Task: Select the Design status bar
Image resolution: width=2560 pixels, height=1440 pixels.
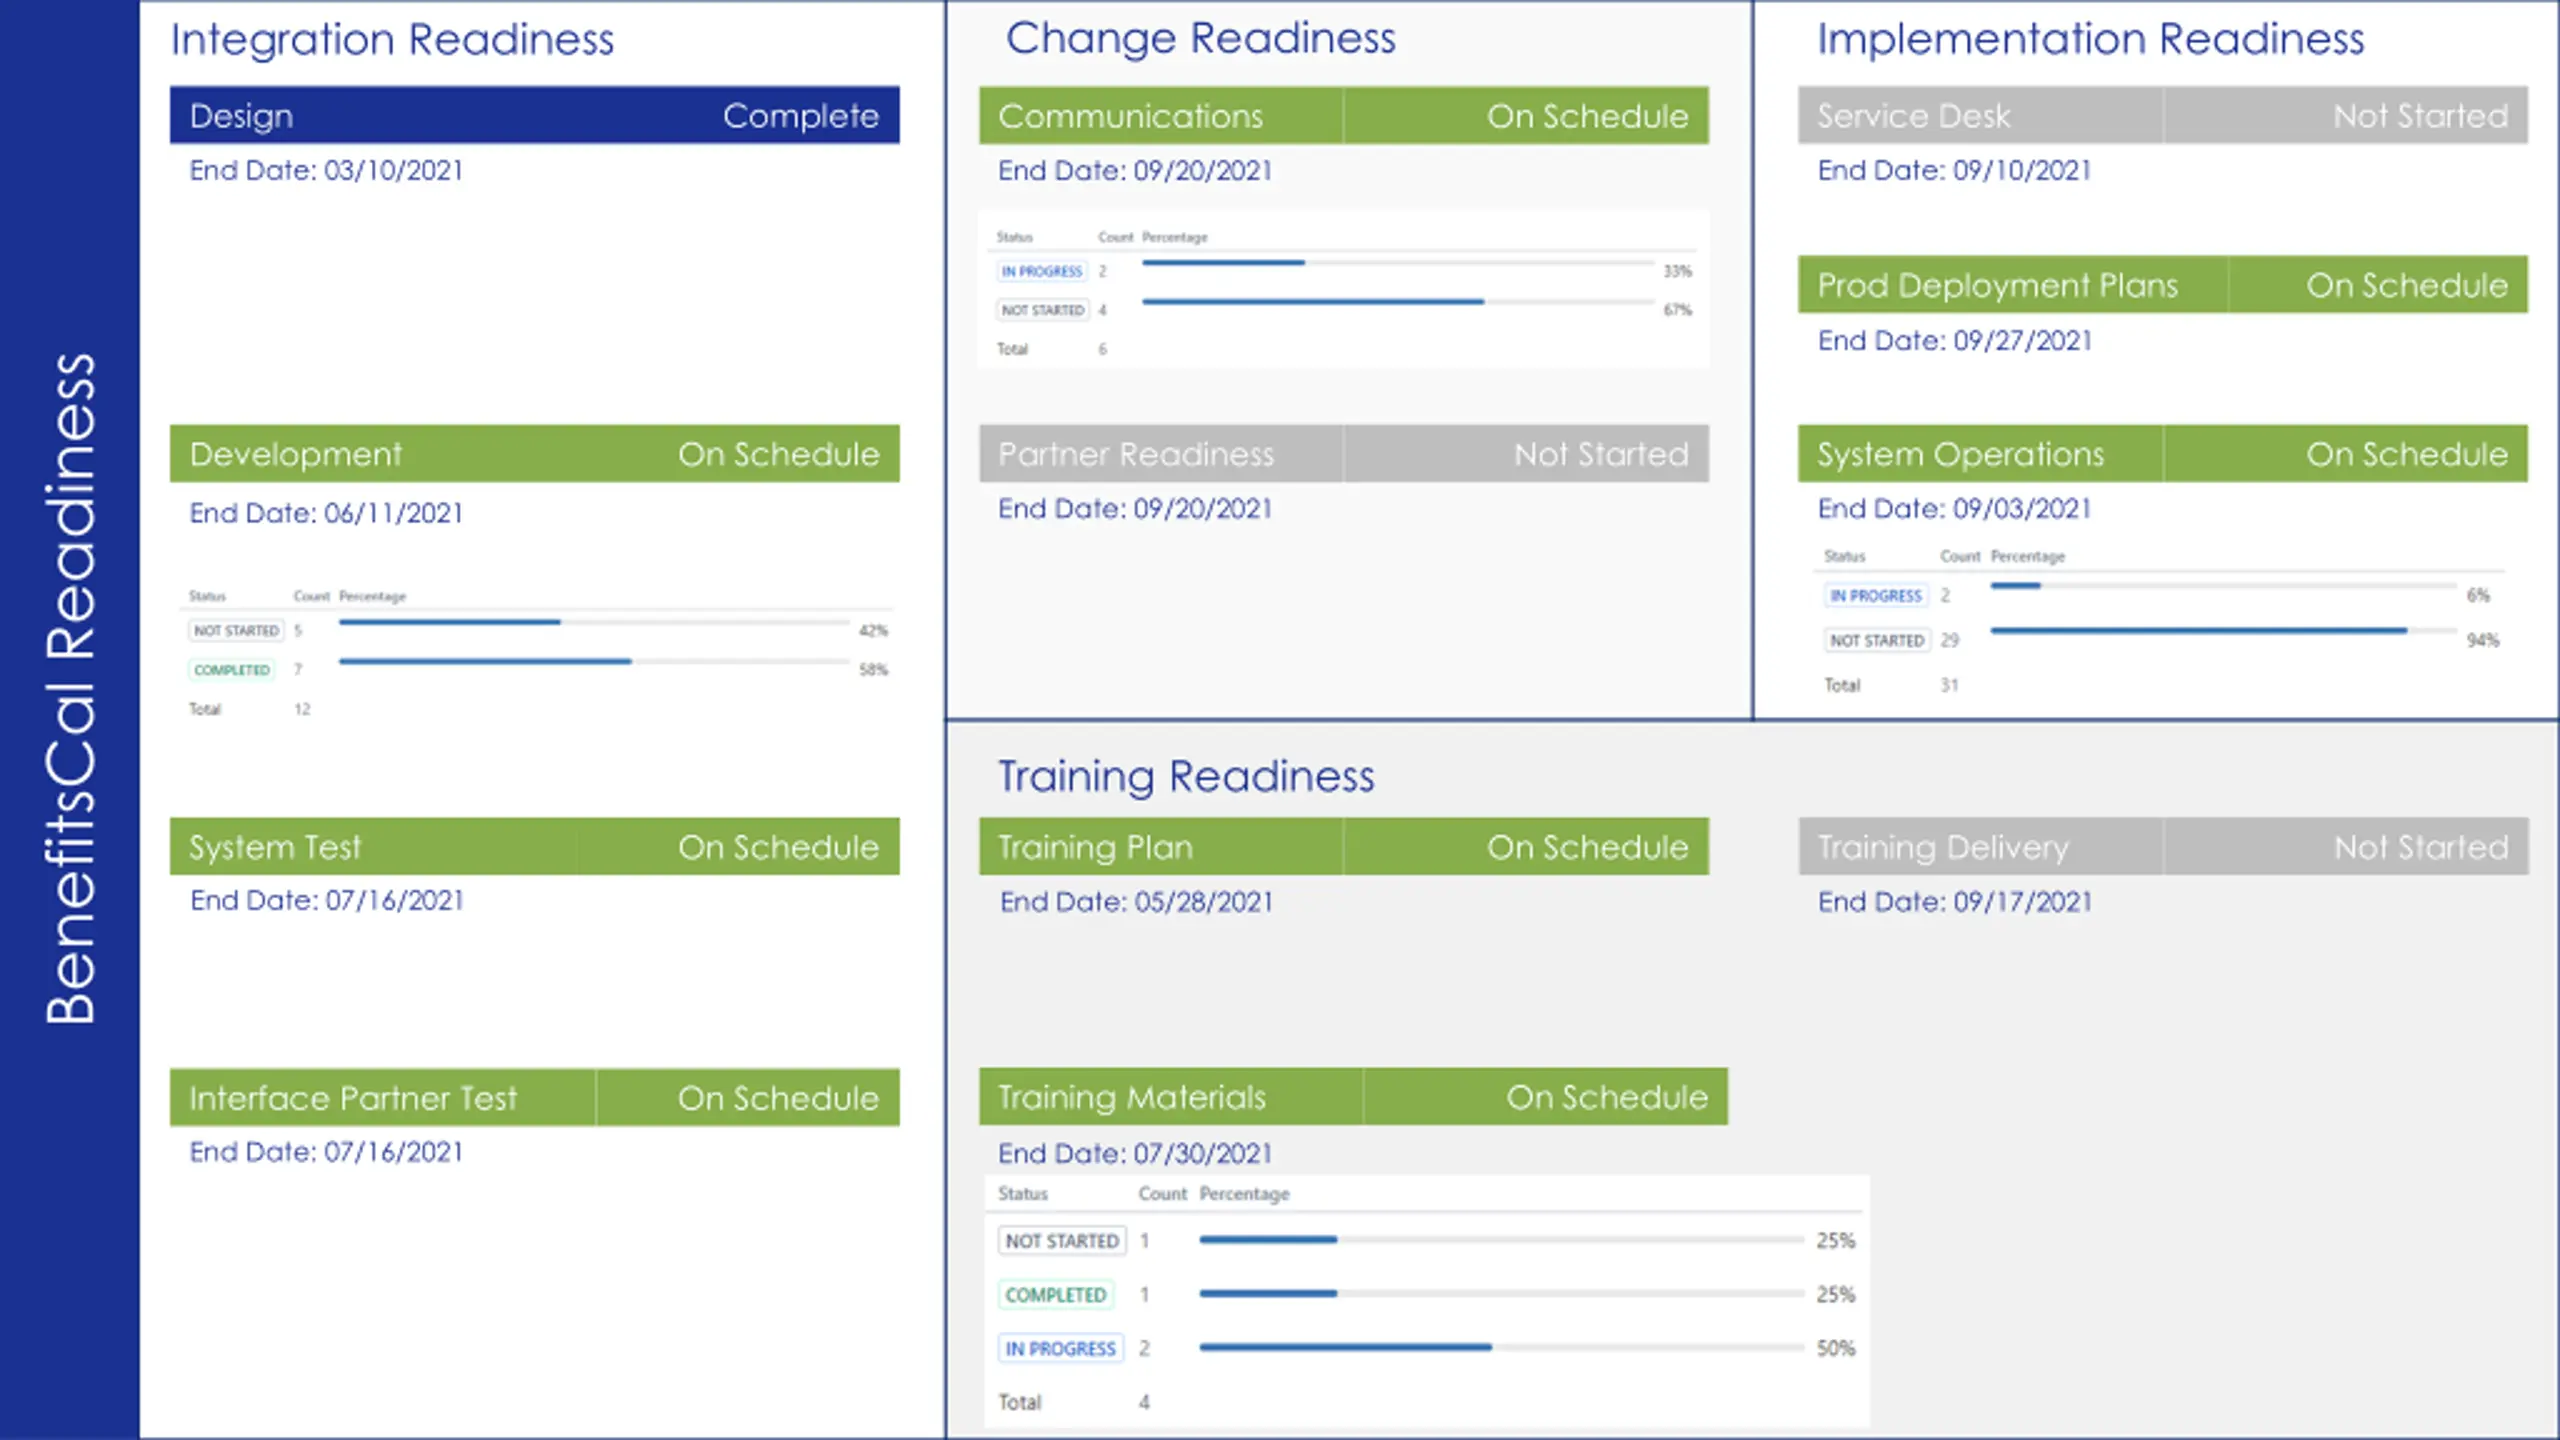Action: [x=534, y=115]
